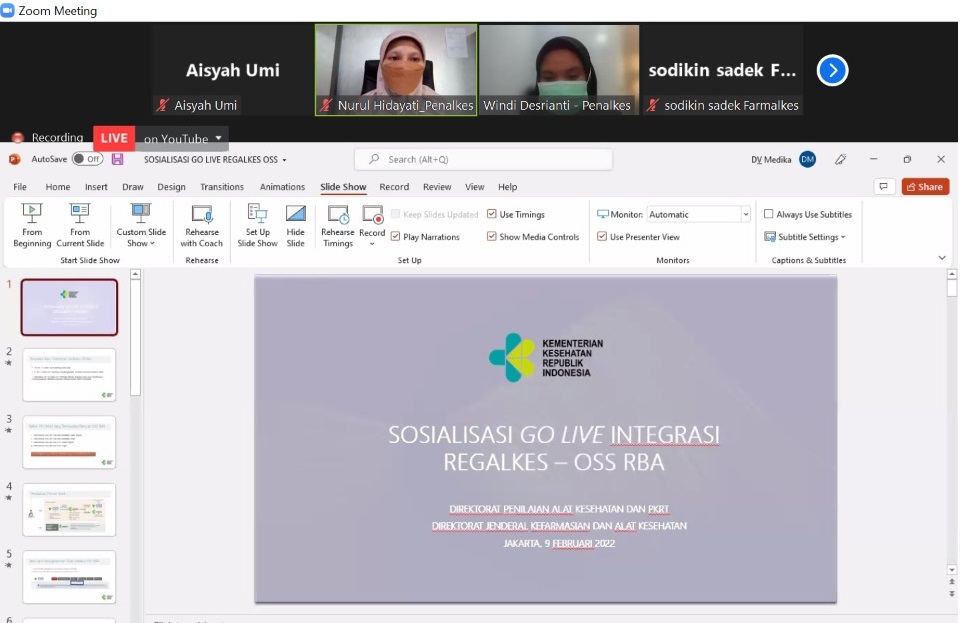Click the Search box in PowerPoint
Image resolution: width=960 pixels, height=623 pixels.
point(483,160)
